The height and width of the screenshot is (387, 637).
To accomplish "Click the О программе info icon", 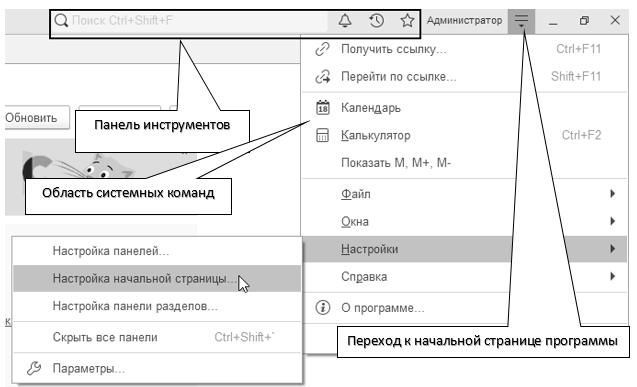I will click(323, 307).
